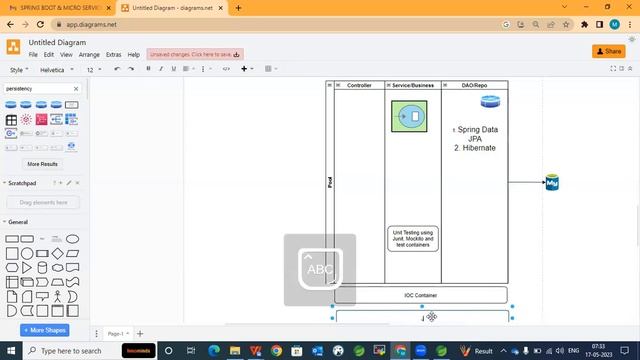
Task: Select the circle shape in General
Action: [27, 253]
